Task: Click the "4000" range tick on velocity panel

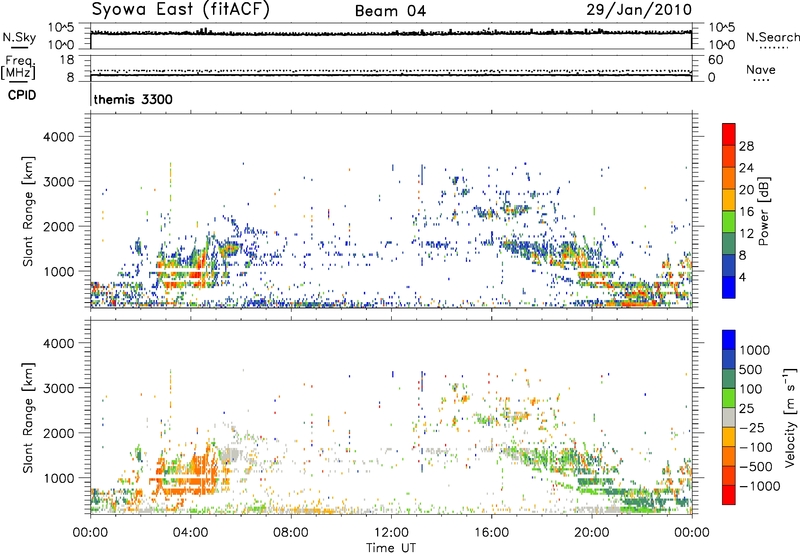Action: point(59,343)
